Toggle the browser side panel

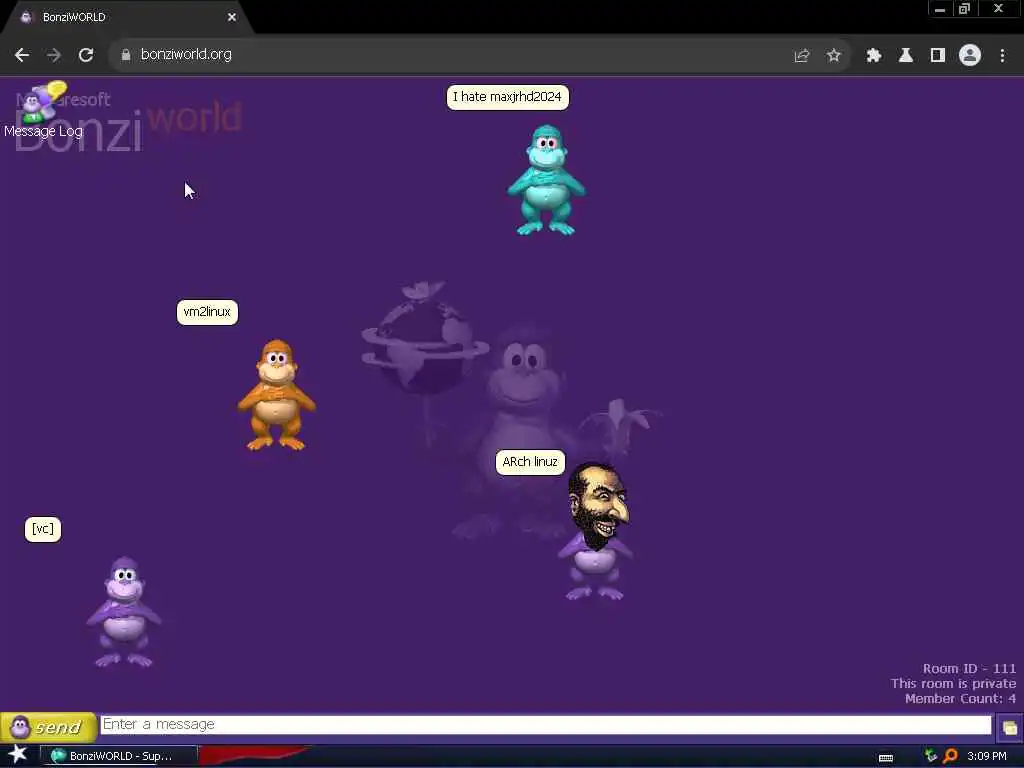(938, 56)
